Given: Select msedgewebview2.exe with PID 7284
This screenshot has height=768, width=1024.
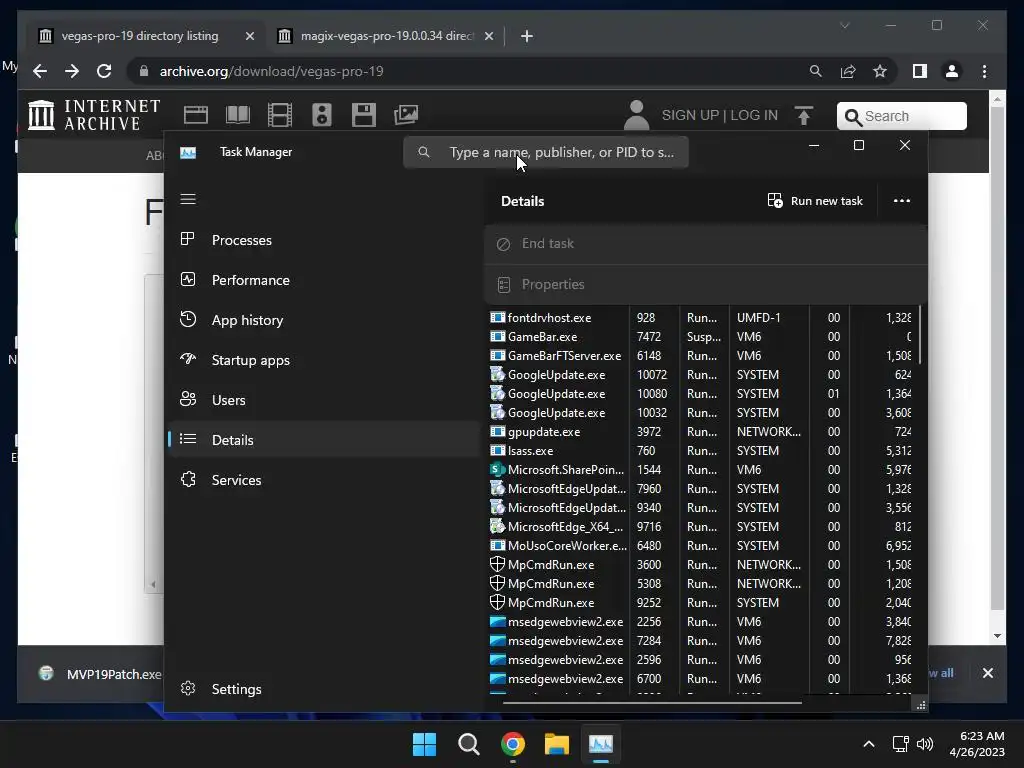Looking at the screenshot, I should click(x=701, y=640).
